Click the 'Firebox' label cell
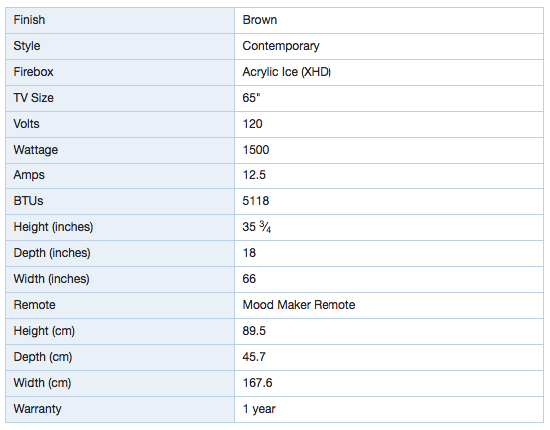 tap(120, 72)
